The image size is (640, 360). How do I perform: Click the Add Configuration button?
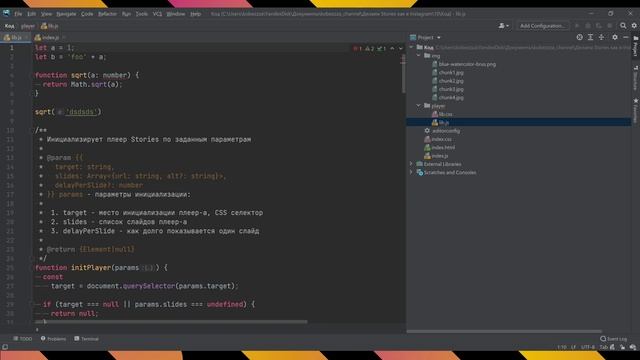pos(542,26)
